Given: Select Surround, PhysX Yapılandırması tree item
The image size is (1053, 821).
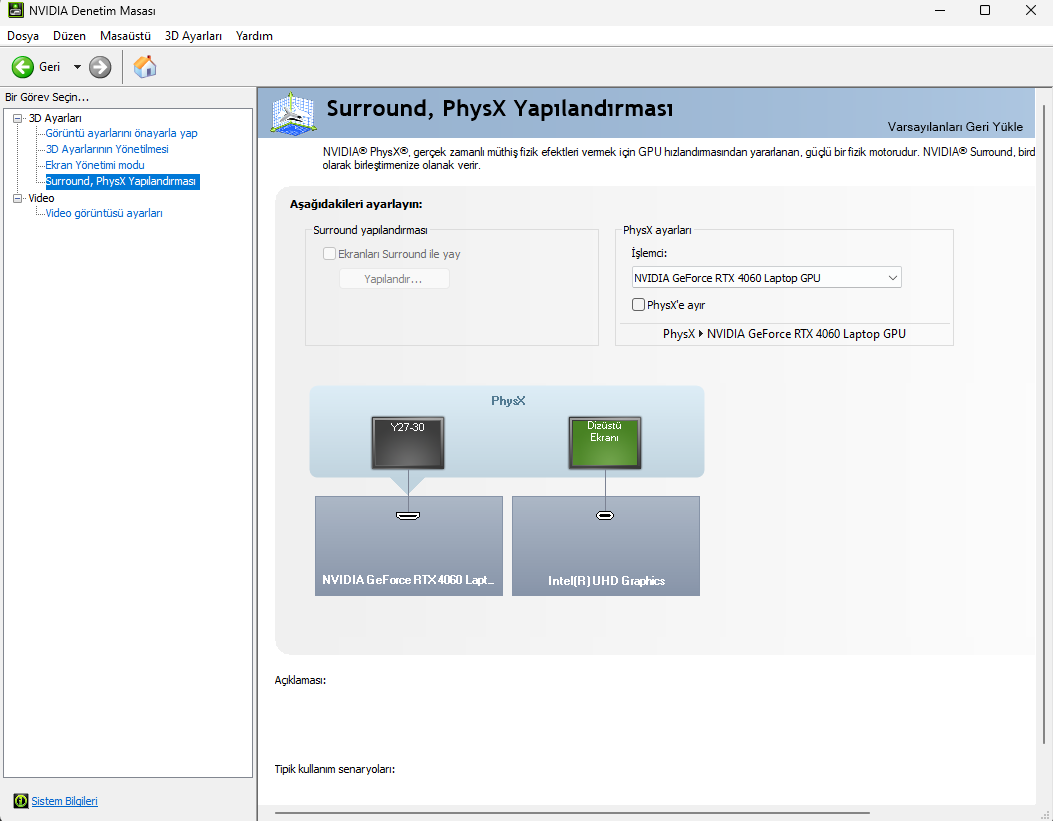Looking at the screenshot, I should pyautogui.click(x=122, y=181).
